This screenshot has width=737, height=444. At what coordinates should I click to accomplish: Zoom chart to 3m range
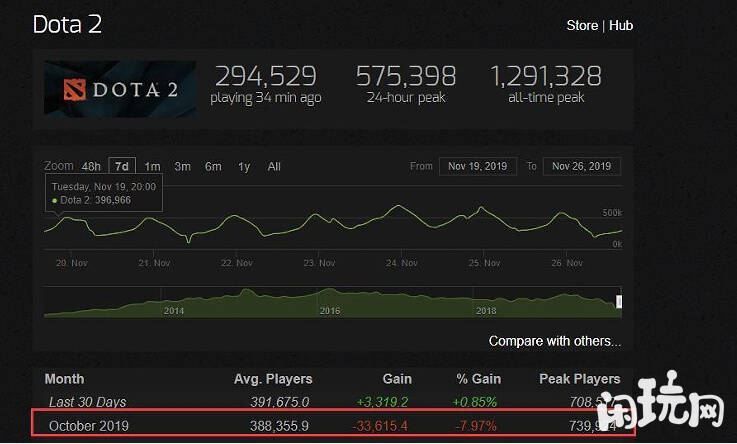(x=182, y=167)
